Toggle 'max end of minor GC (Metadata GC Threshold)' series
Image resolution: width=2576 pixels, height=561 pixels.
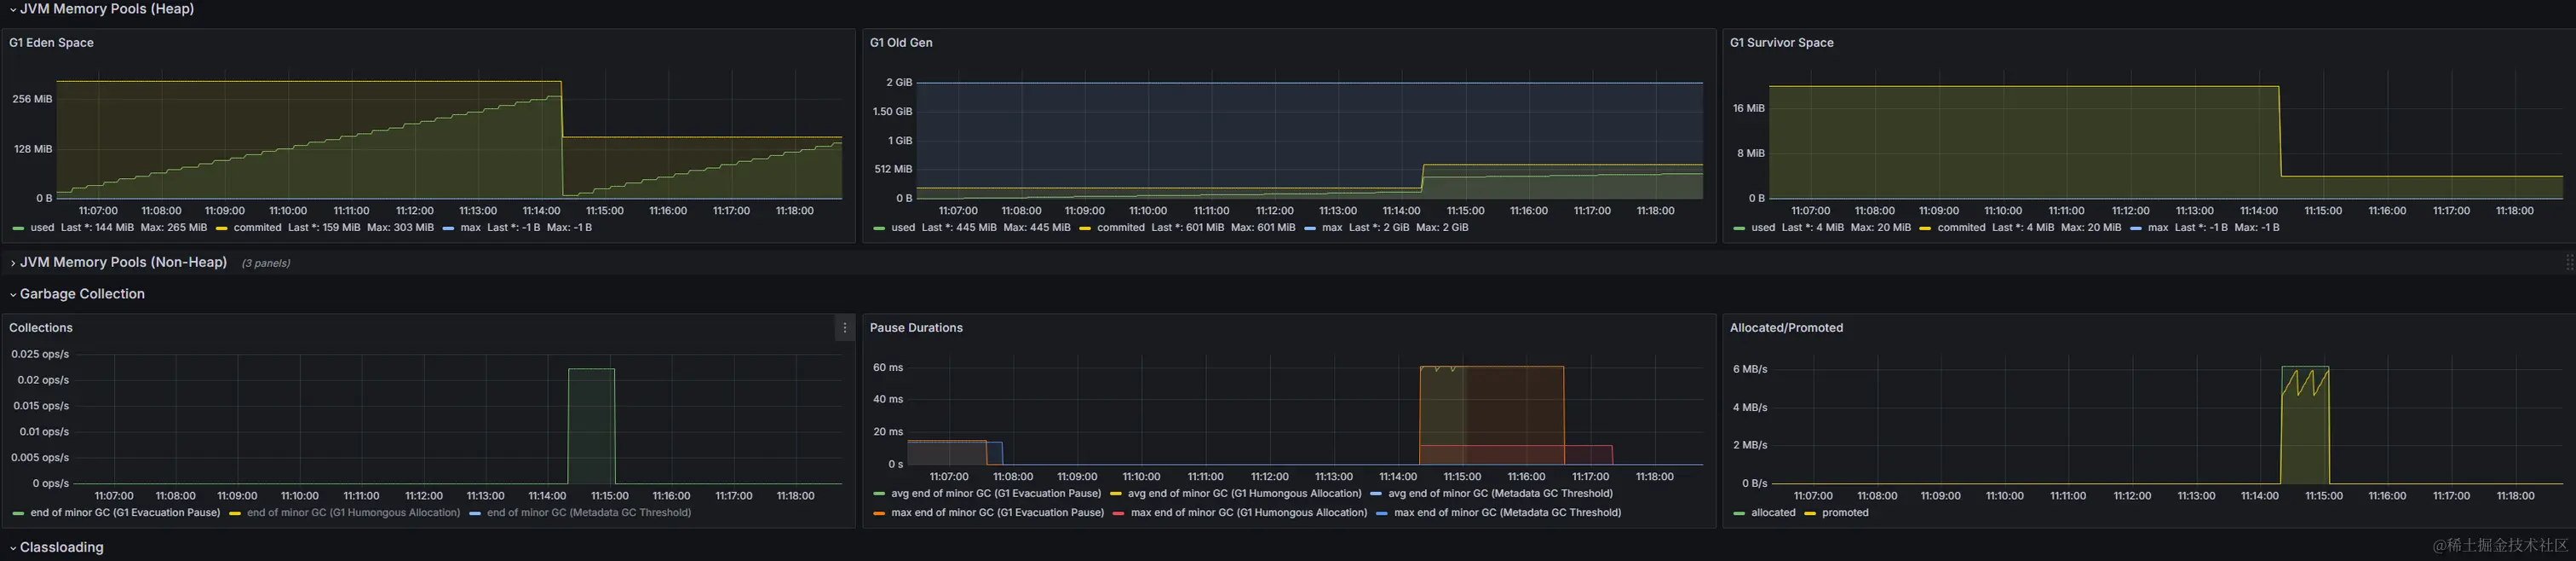1507,512
